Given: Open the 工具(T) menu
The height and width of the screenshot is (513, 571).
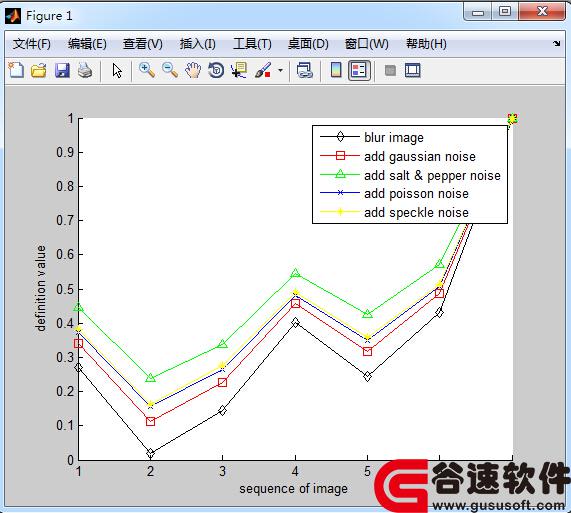Looking at the screenshot, I should click(x=252, y=44).
